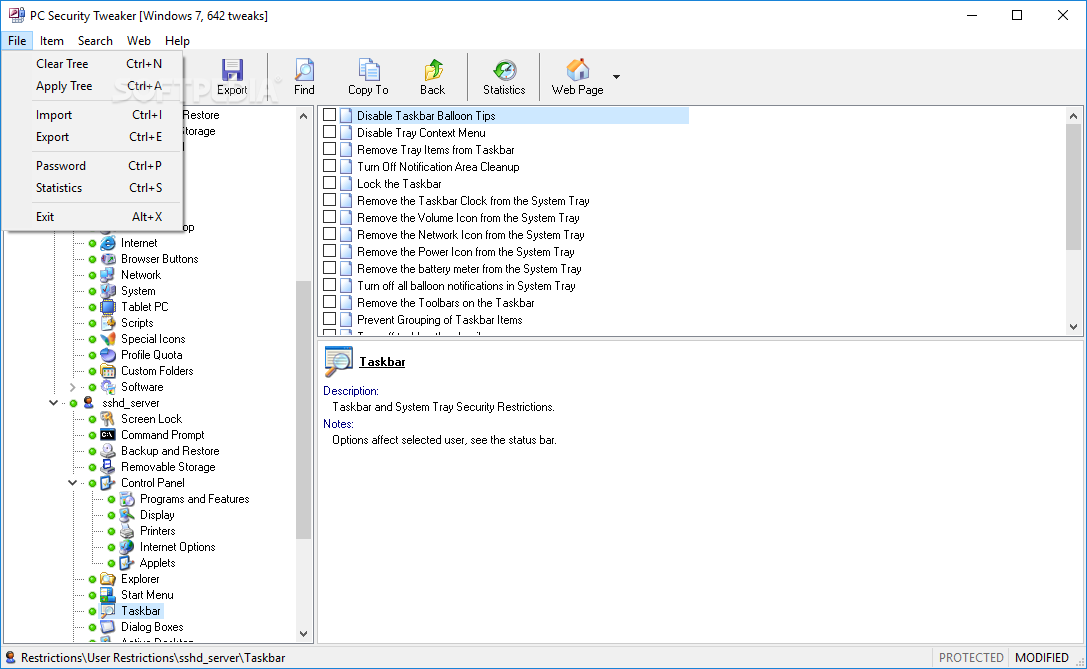The image size is (1087, 669).
Task: Select the Network tree icon
Action: click(108, 275)
